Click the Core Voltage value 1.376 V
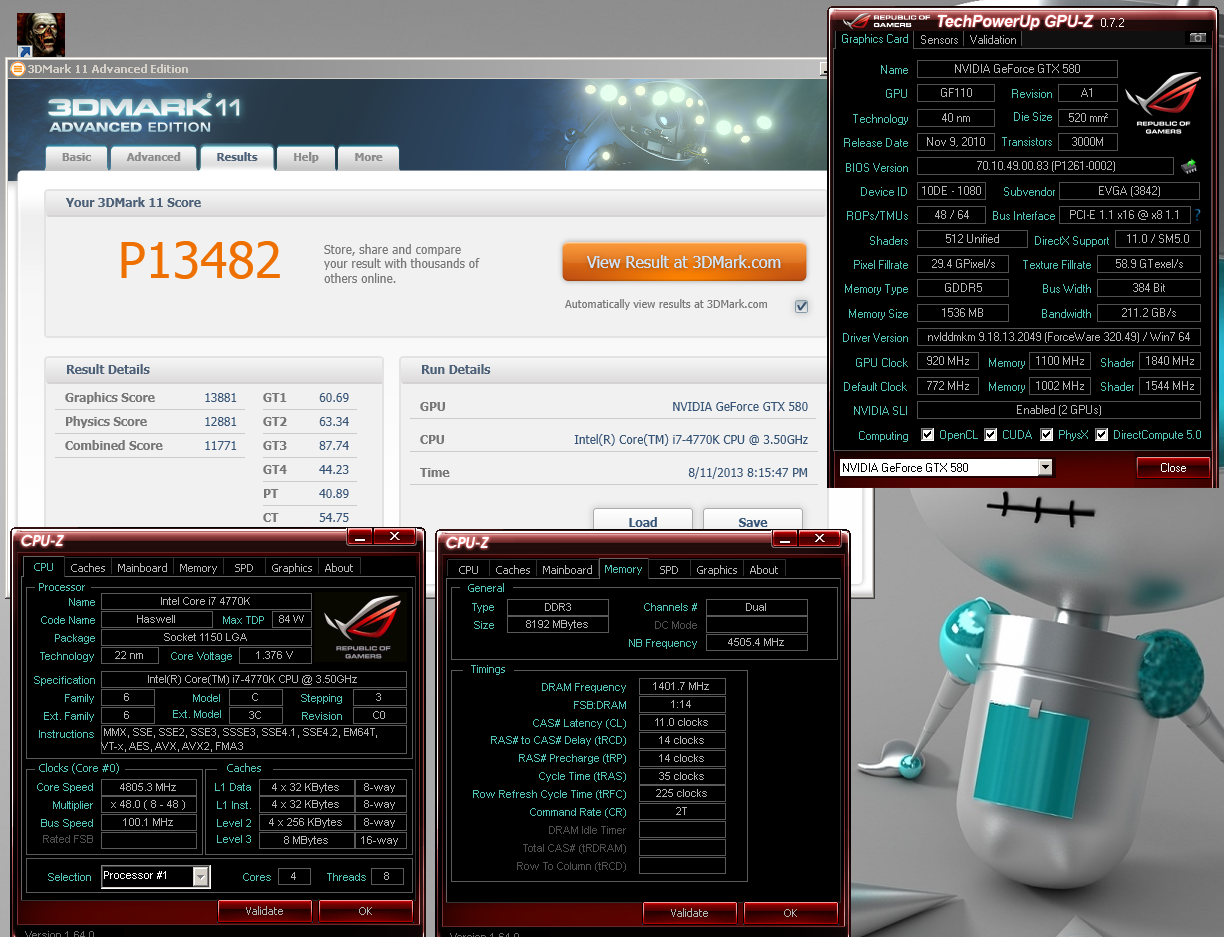The width and height of the screenshot is (1224, 937). (x=275, y=656)
